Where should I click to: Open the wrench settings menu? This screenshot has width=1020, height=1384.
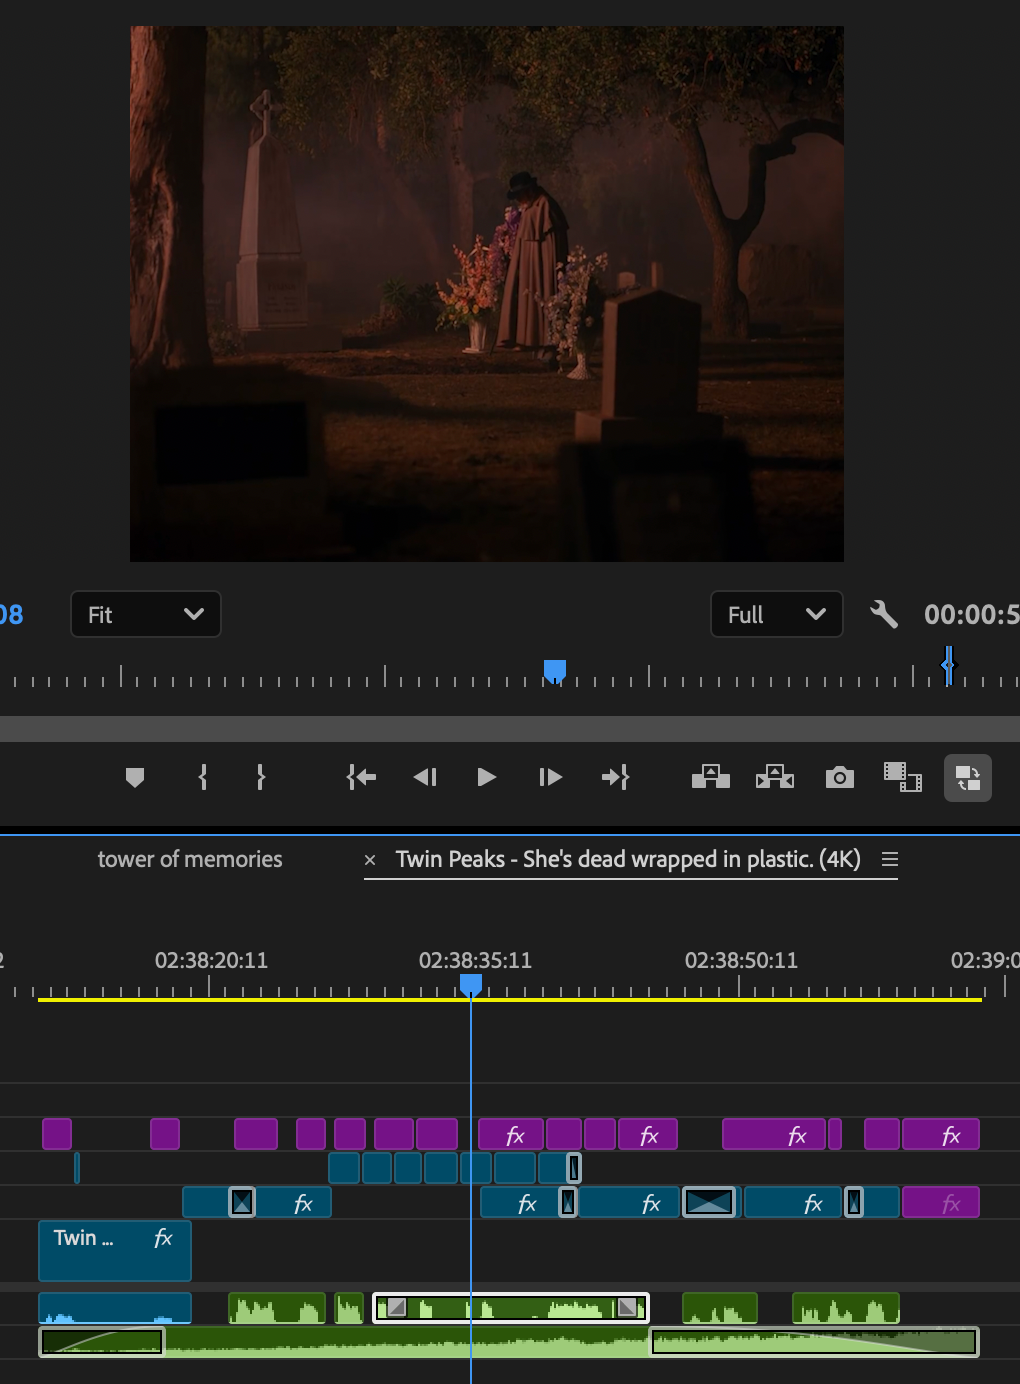pos(884,614)
